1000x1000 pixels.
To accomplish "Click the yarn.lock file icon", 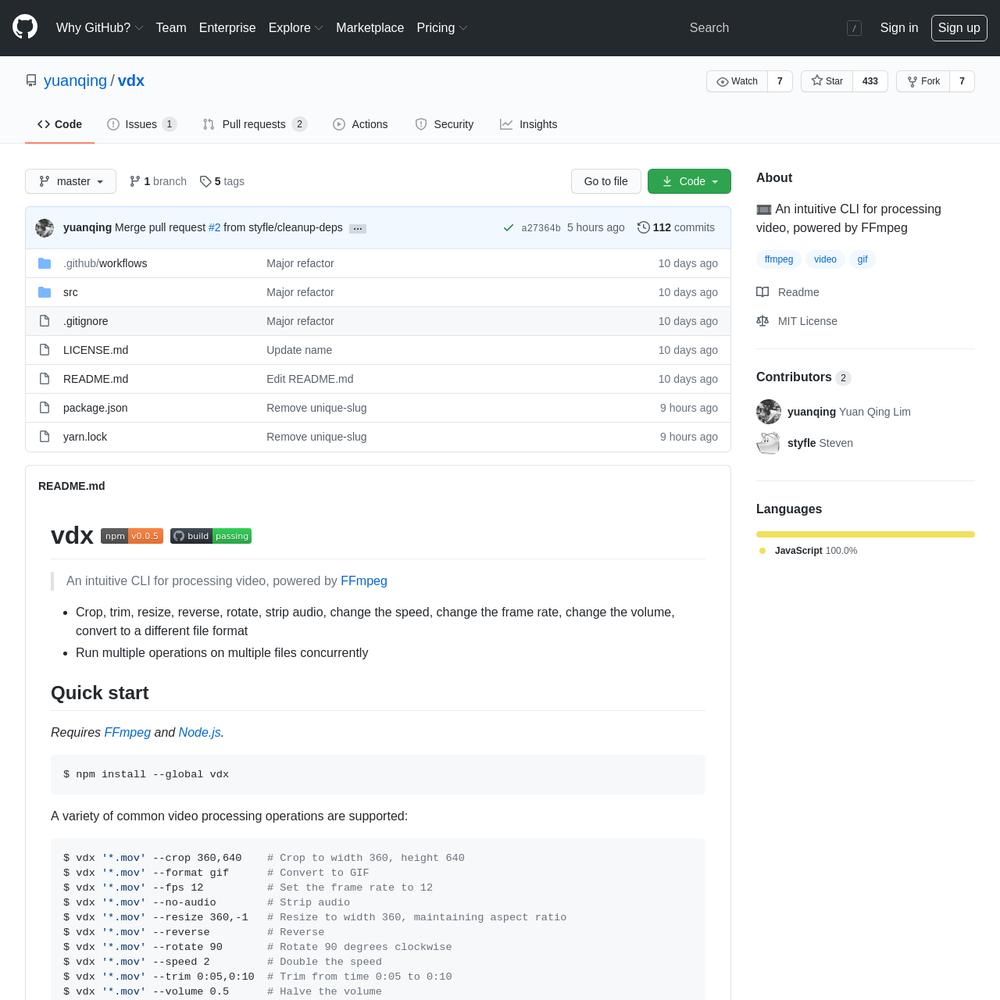I will (x=44, y=437).
